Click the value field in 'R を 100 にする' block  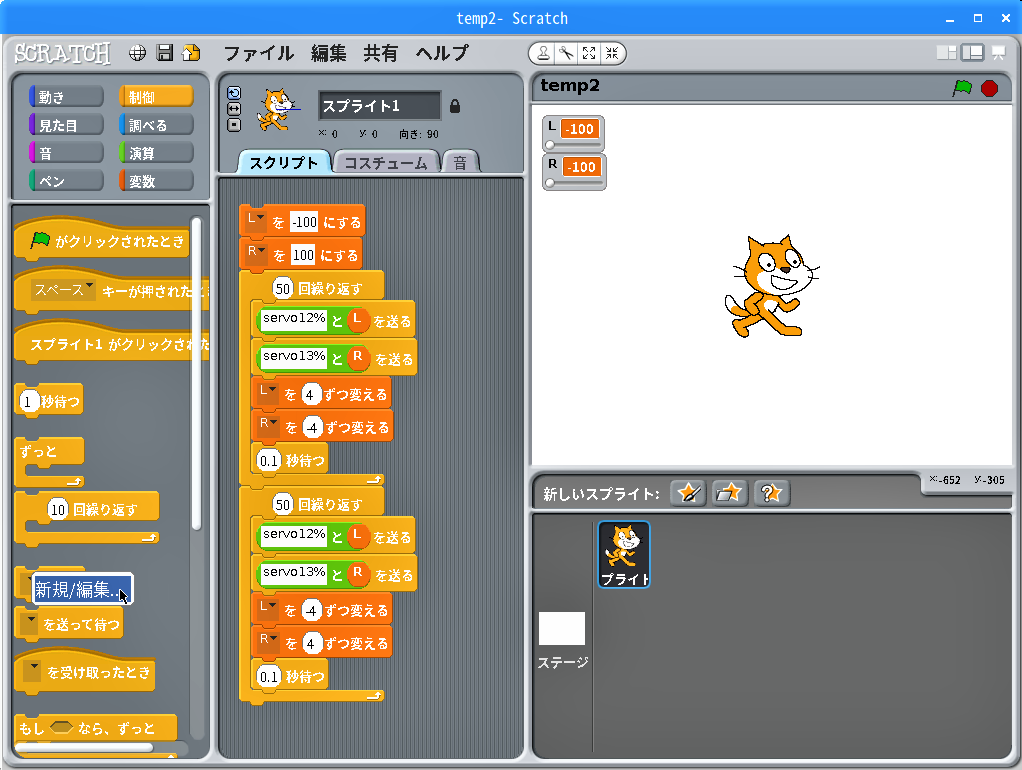point(303,255)
